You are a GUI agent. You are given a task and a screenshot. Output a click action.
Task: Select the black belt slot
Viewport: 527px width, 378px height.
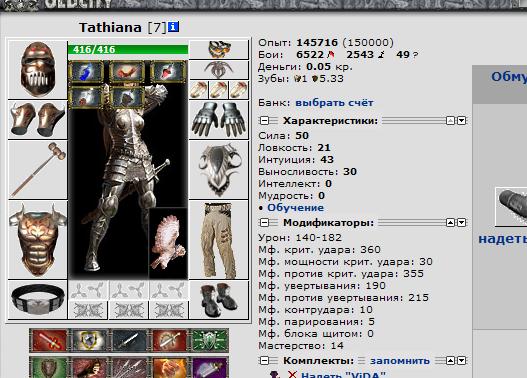38,300
